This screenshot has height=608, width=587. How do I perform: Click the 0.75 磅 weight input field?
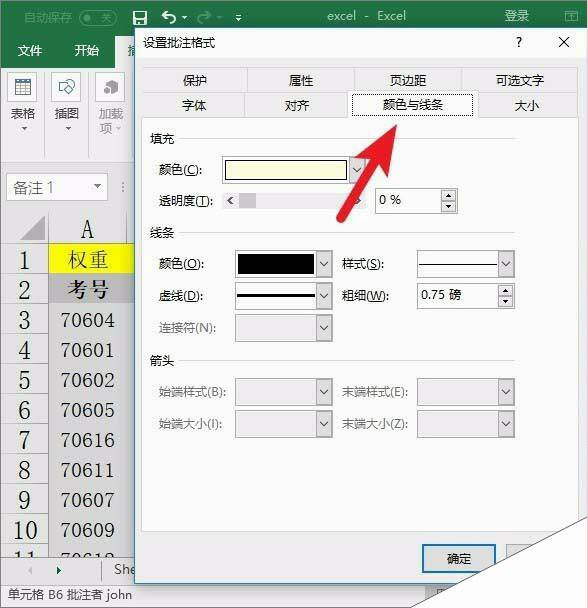458,295
